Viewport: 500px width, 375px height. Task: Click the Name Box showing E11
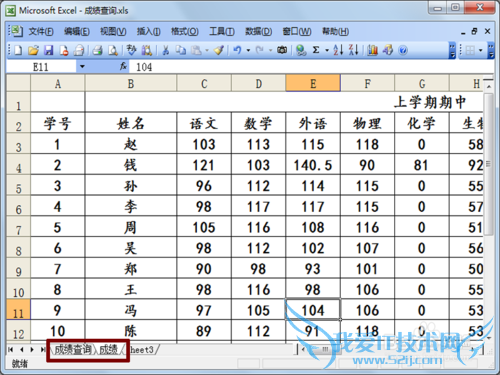click(41, 67)
